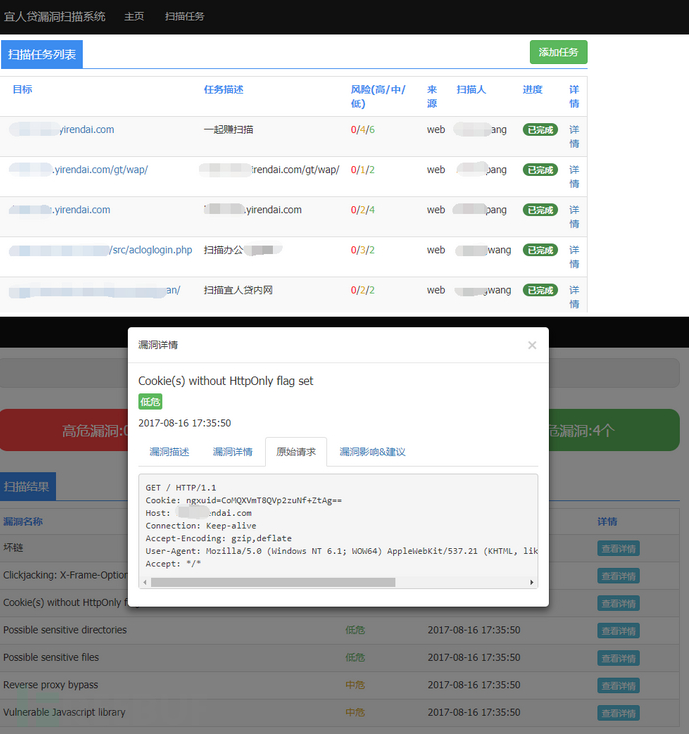The width and height of the screenshot is (689, 736).
Task: Select the 原始请求 tab
Action: pos(296,452)
